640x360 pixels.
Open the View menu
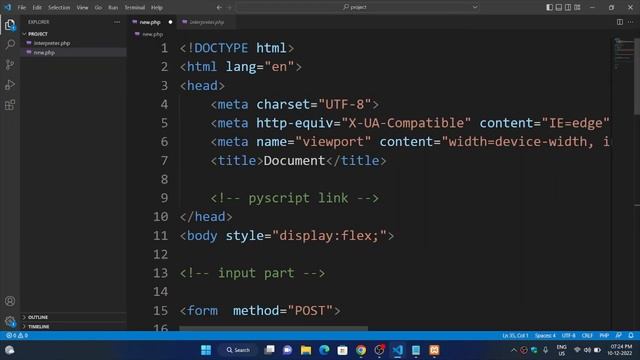point(82,7)
